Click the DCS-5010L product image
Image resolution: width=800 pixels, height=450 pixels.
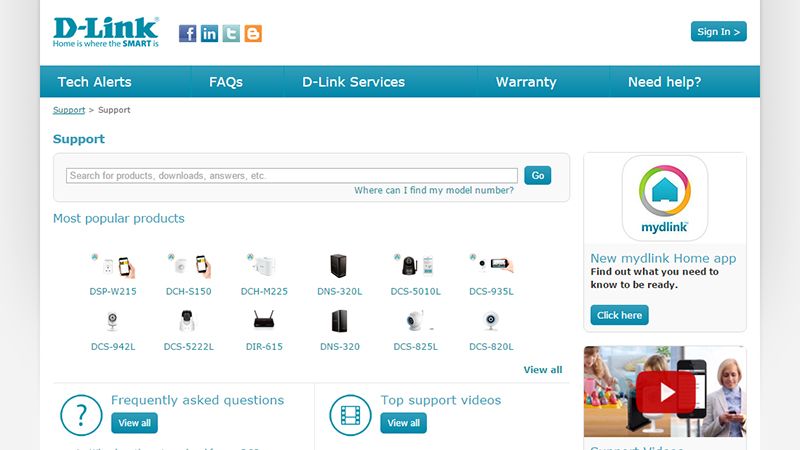415,266
